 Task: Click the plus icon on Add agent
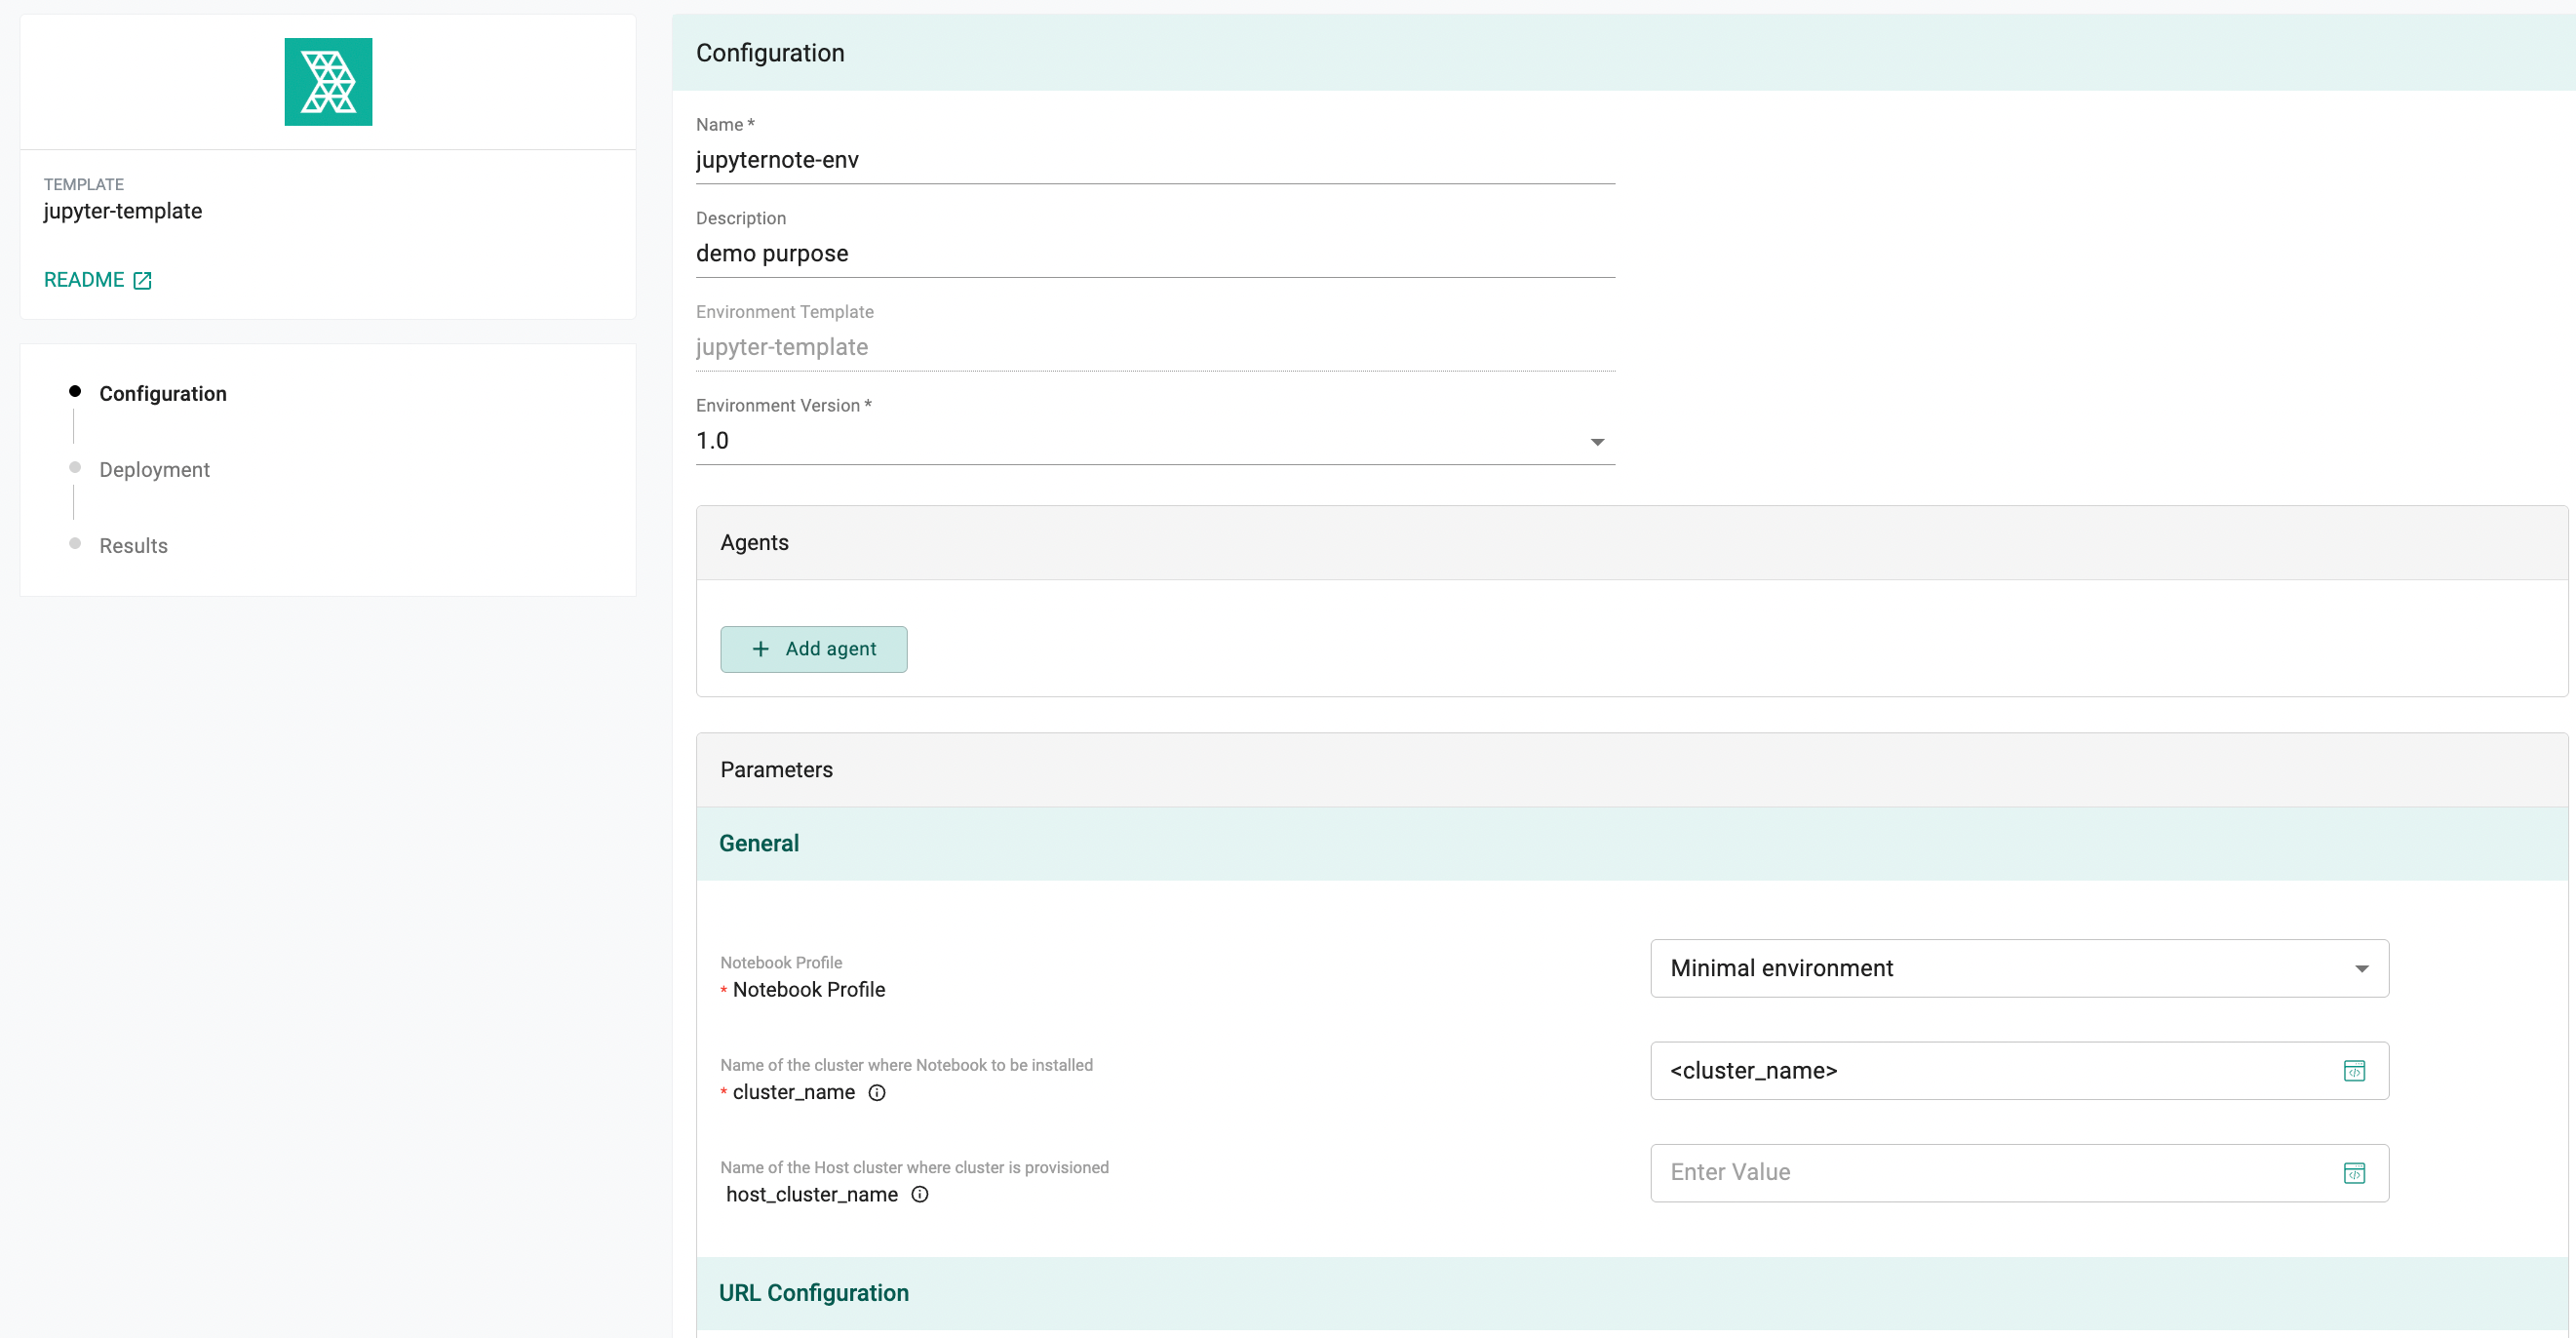761,649
